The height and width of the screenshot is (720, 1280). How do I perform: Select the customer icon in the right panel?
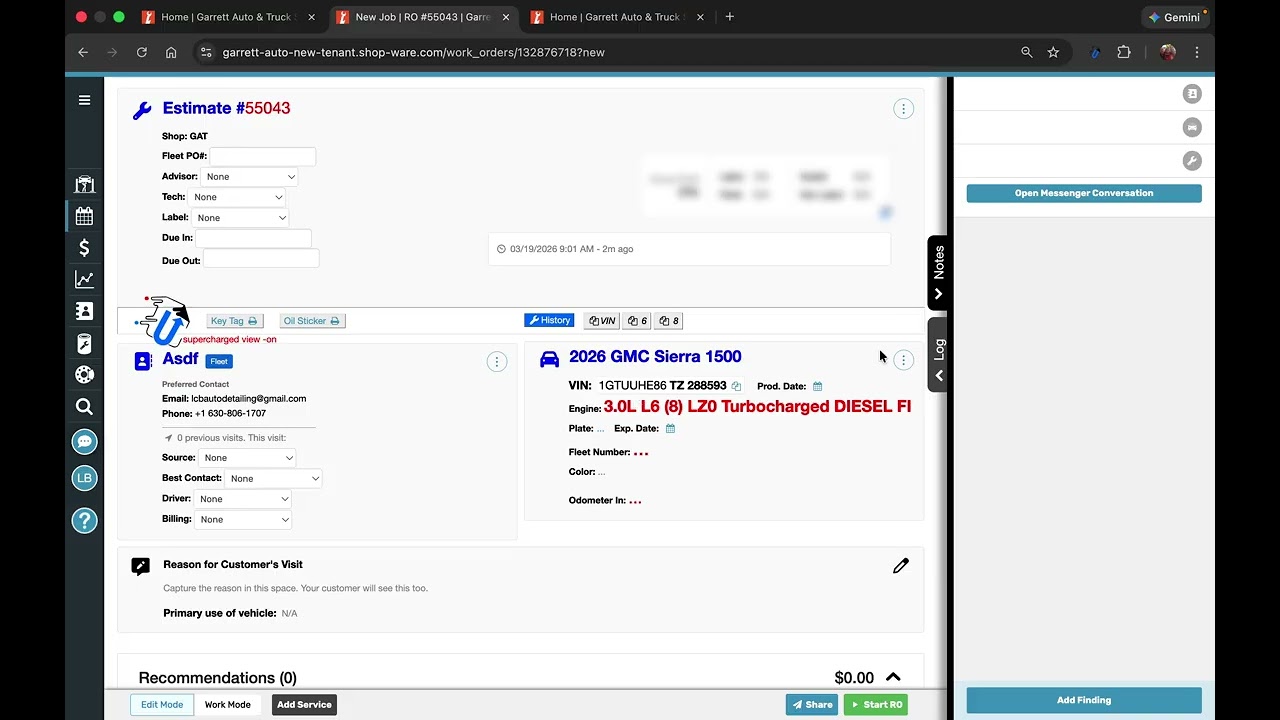pos(1192,94)
